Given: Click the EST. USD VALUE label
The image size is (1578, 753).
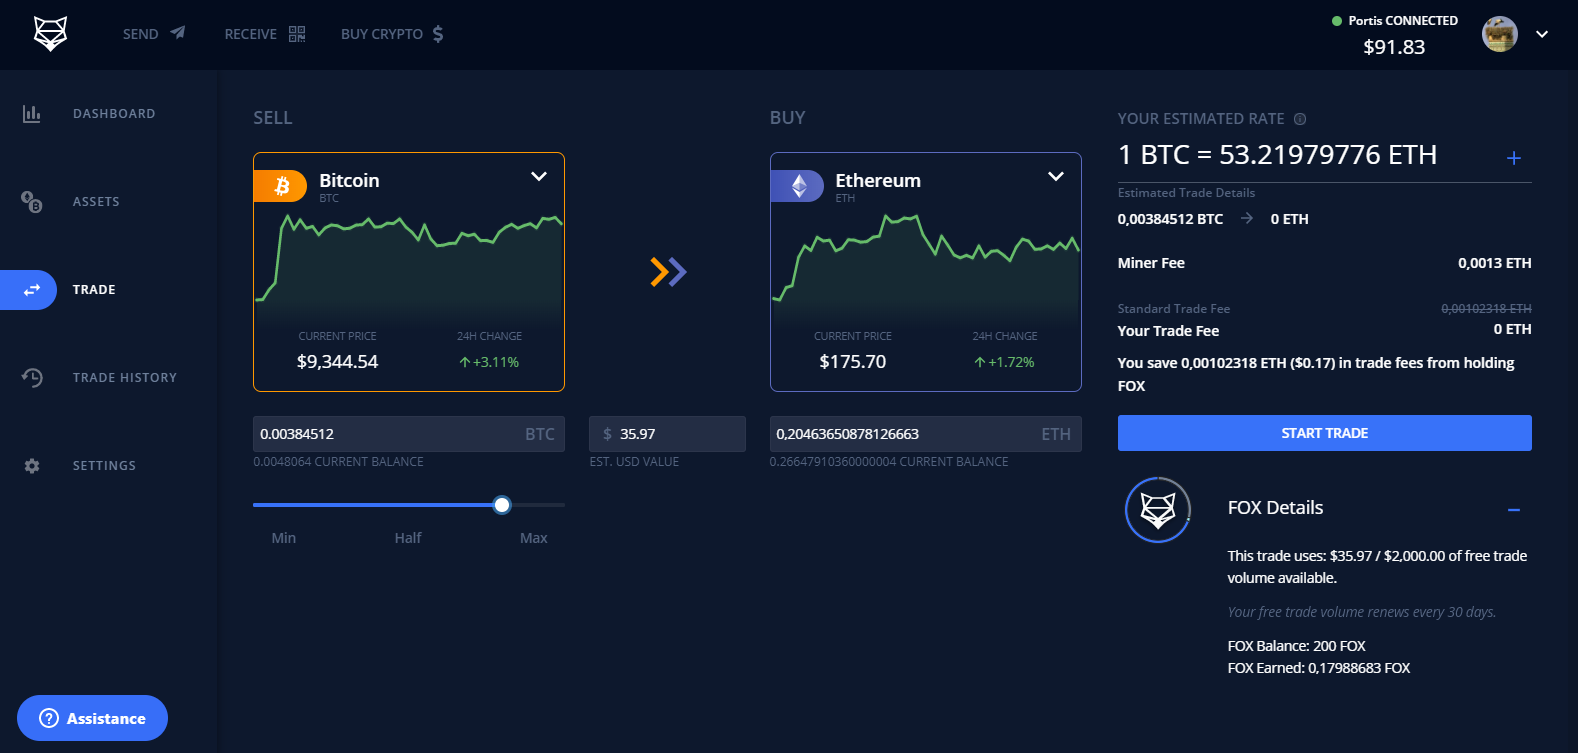Looking at the screenshot, I should (x=634, y=462).
